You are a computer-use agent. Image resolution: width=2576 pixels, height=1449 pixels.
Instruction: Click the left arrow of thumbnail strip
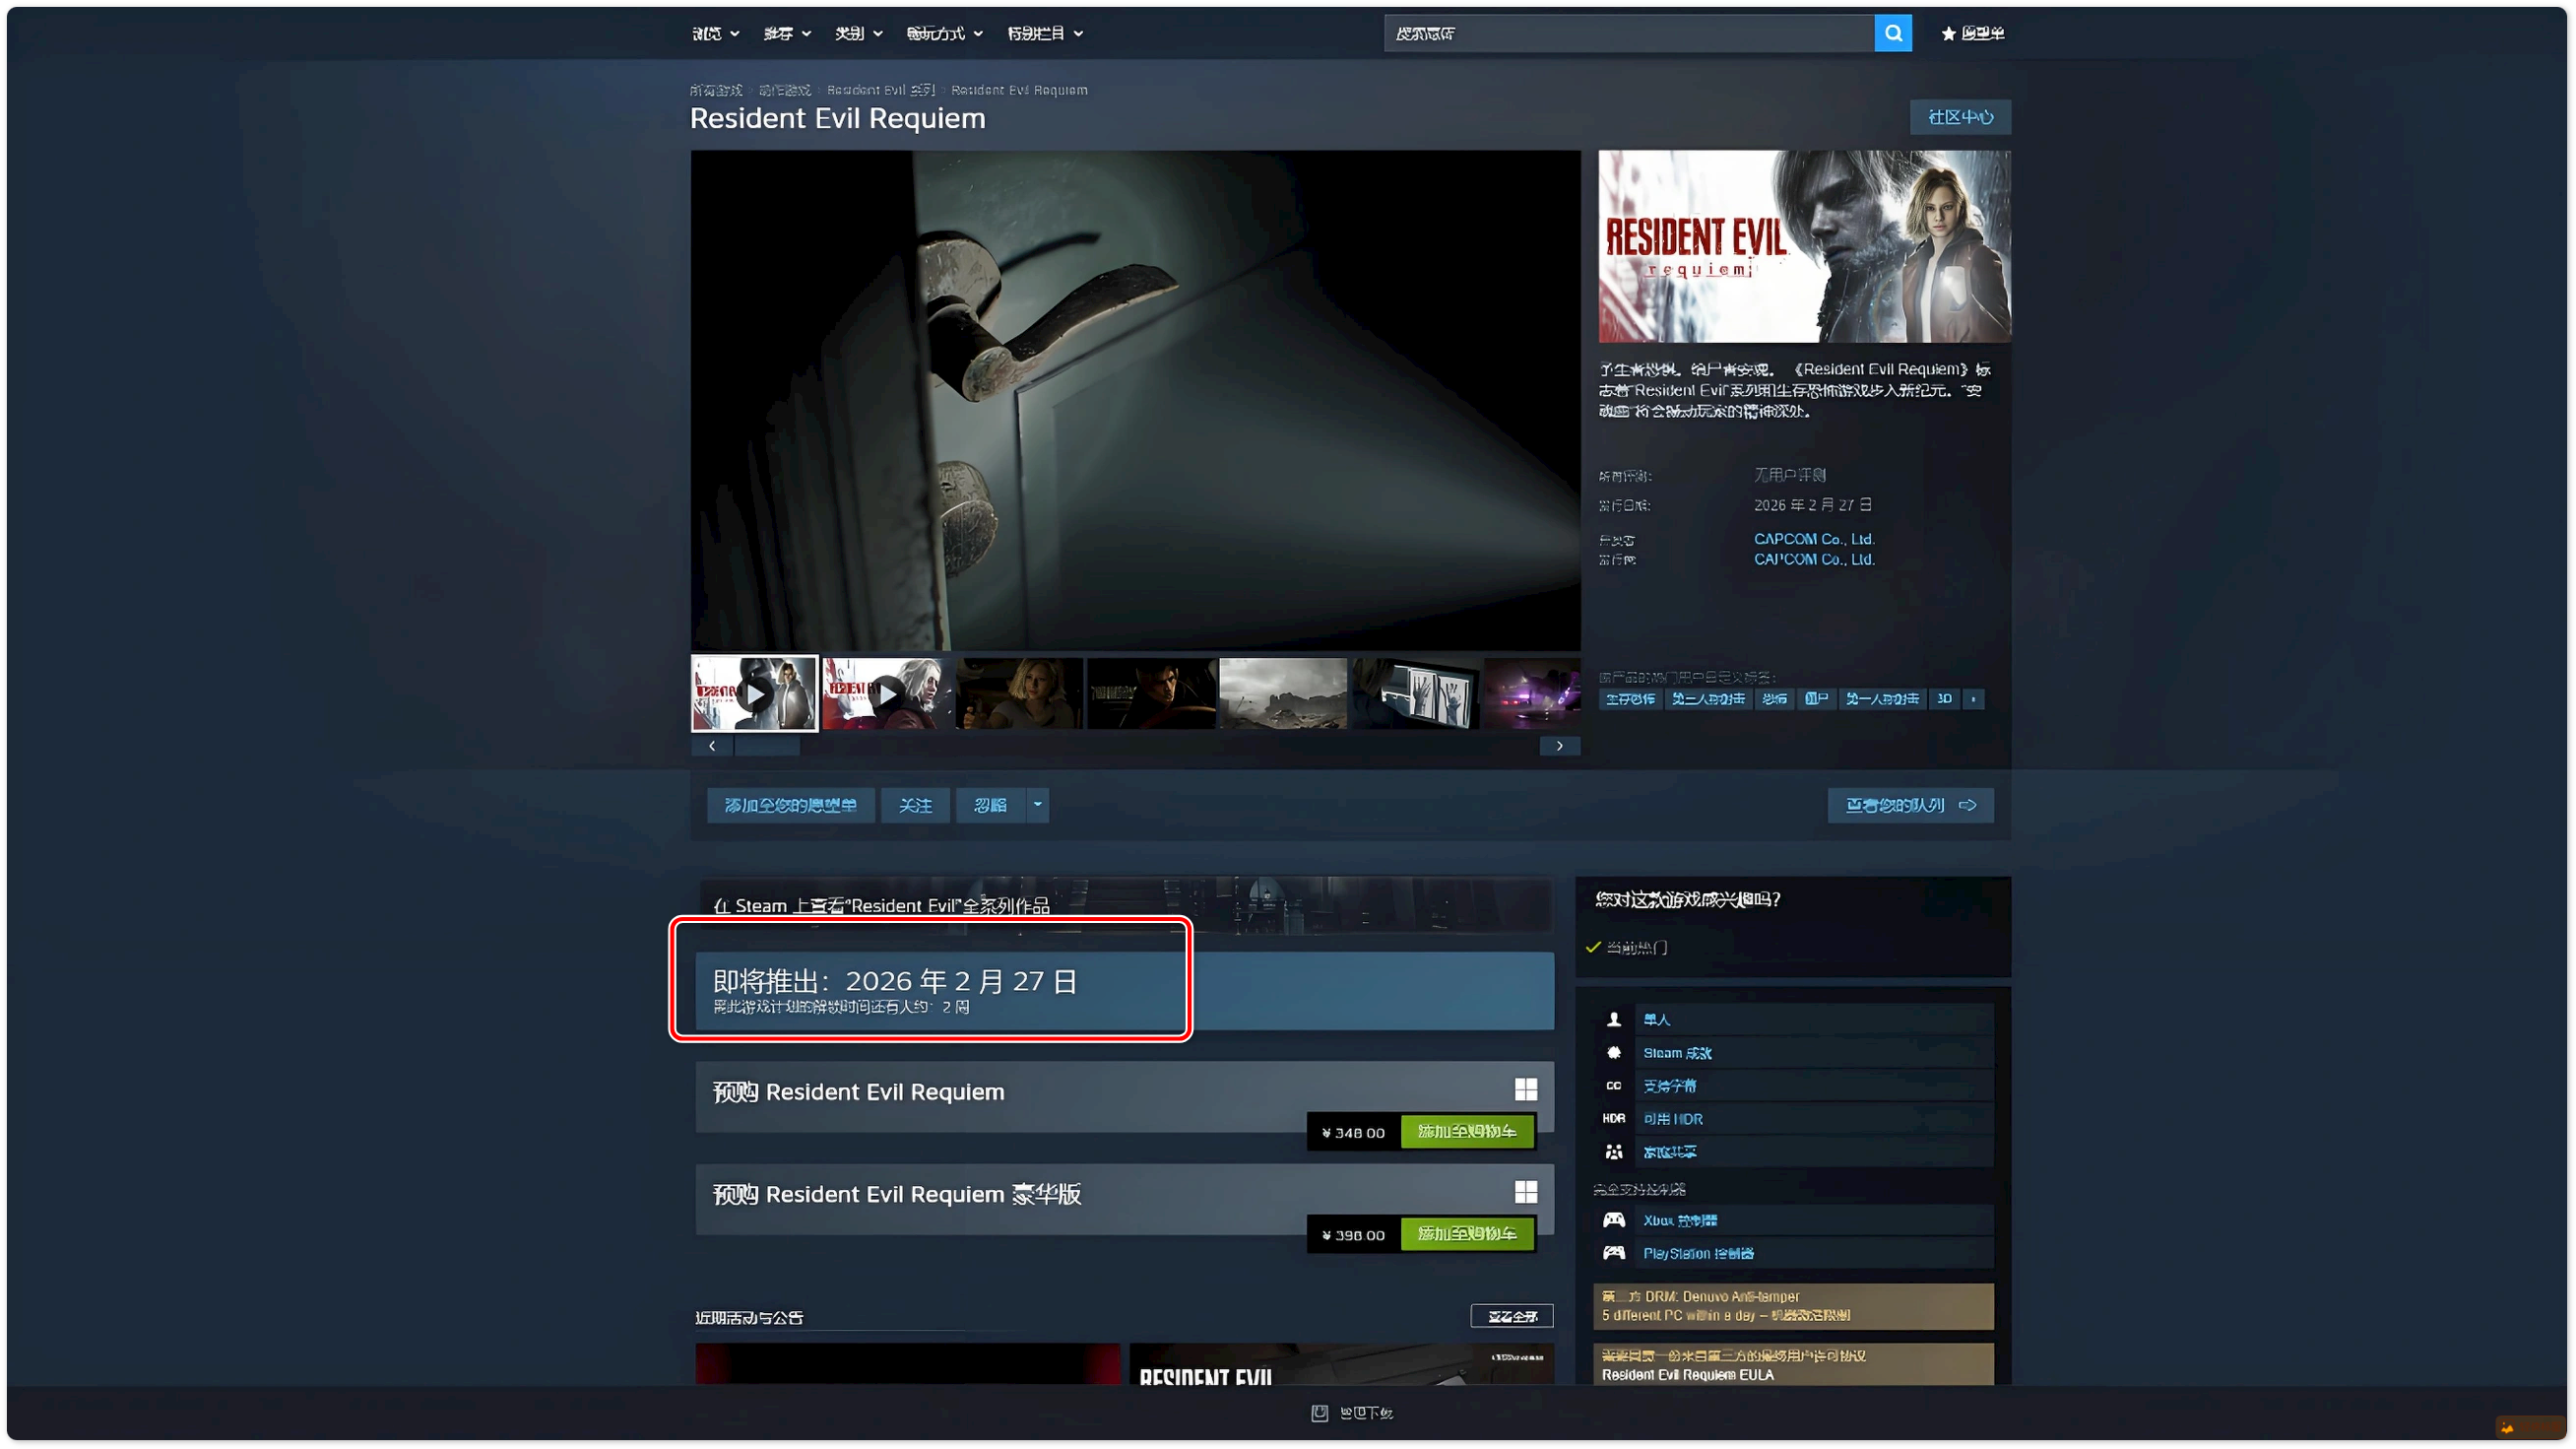pyautogui.click(x=712, y=746)
